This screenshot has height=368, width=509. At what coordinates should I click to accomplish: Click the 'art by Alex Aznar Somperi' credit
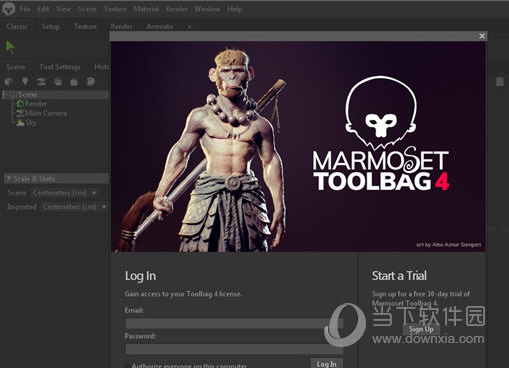coord(449,245)
